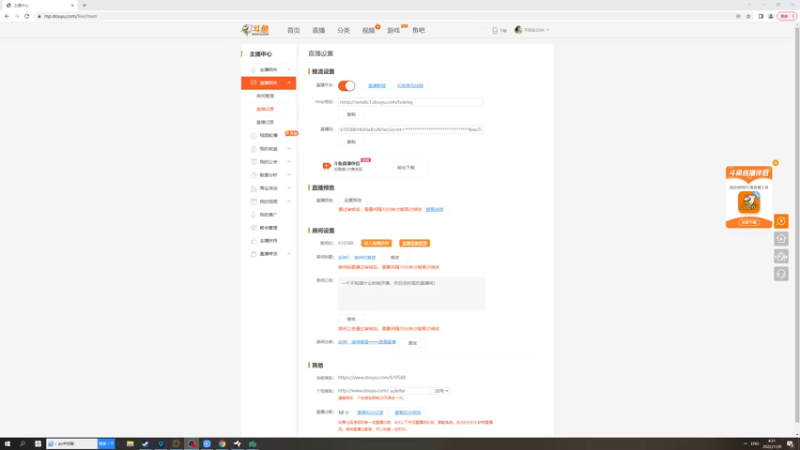Image resolution: width=800 pixels, height=450 pixels.
Task: Click the 我的收益 sidebar icon
Action: point(254,149)
